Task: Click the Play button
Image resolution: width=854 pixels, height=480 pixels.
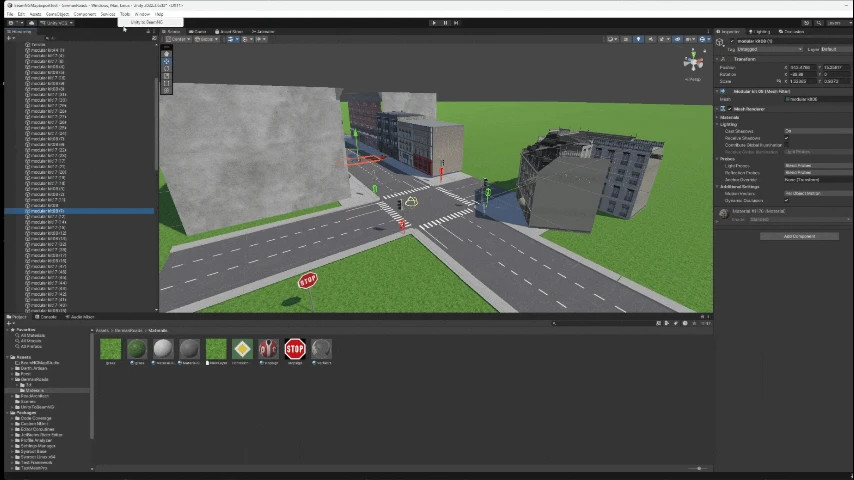Action: [434, 23]
